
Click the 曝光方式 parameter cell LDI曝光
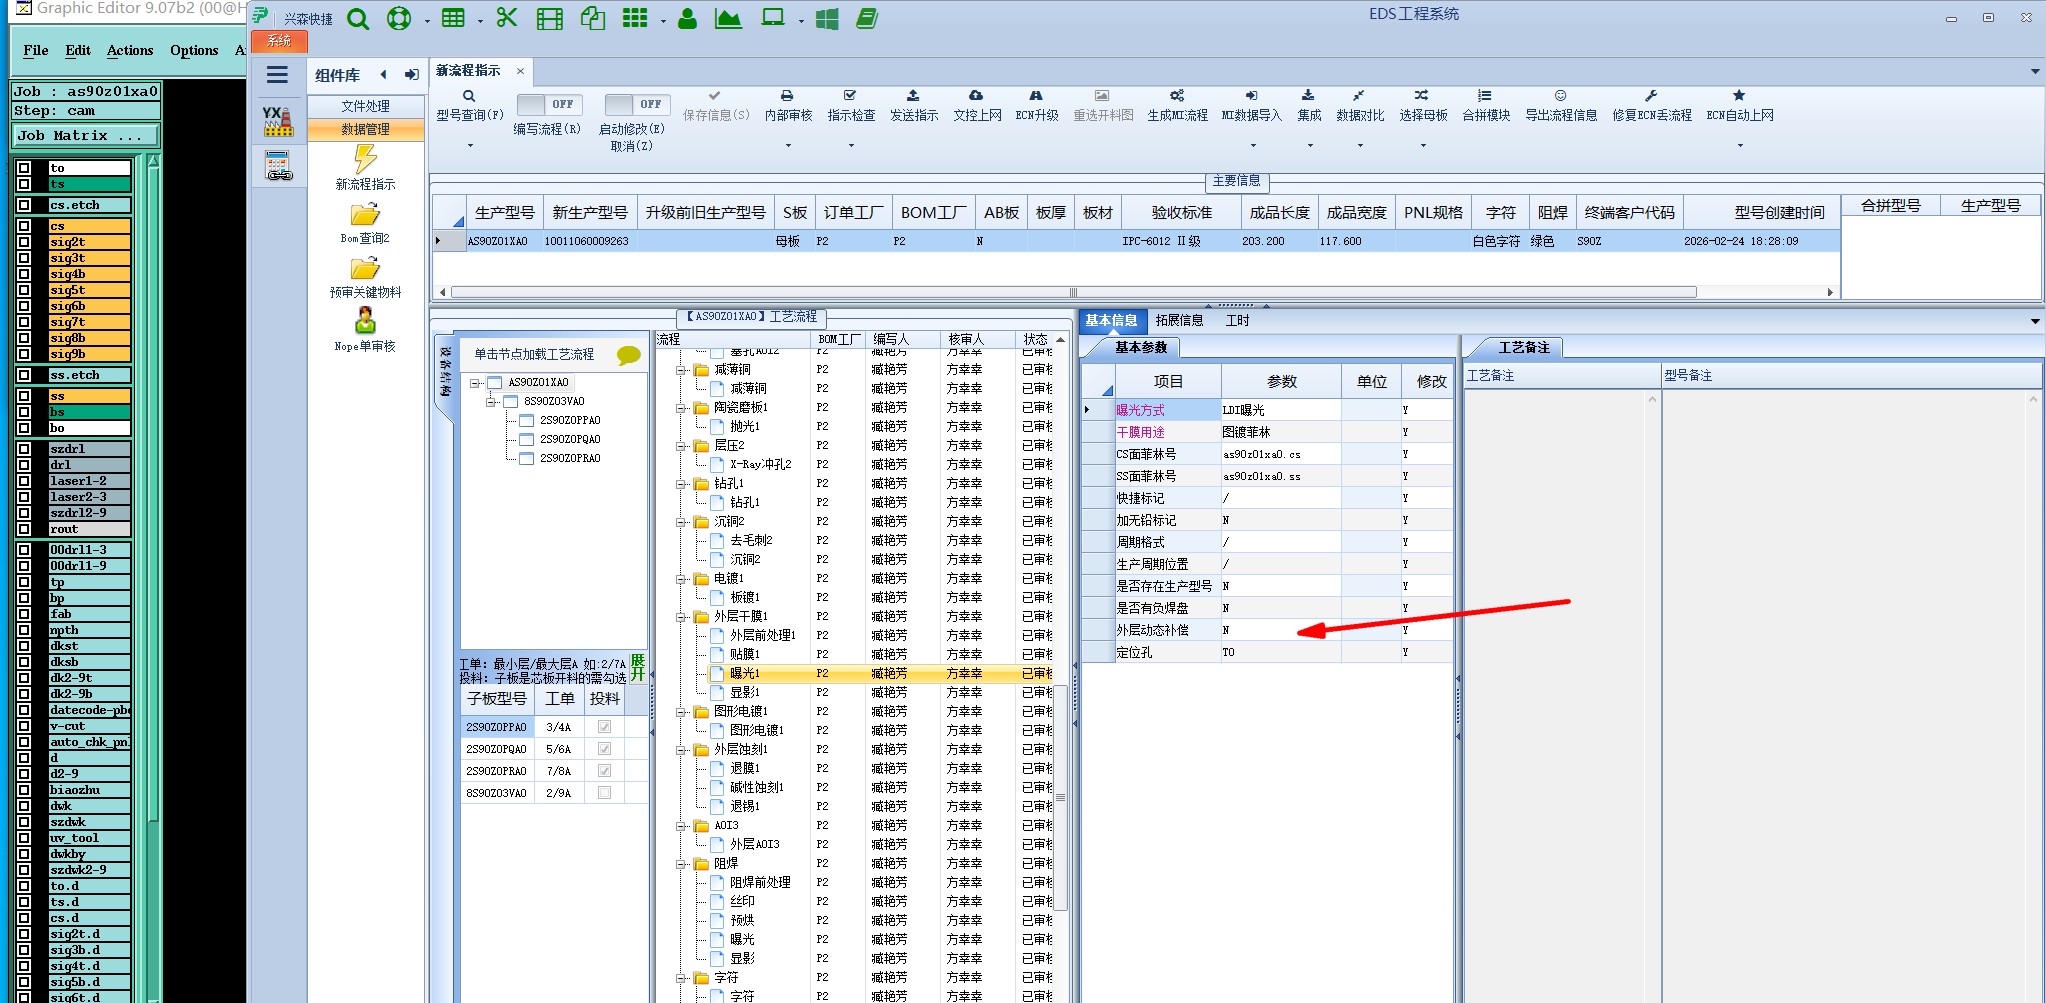pos(1280,410)
